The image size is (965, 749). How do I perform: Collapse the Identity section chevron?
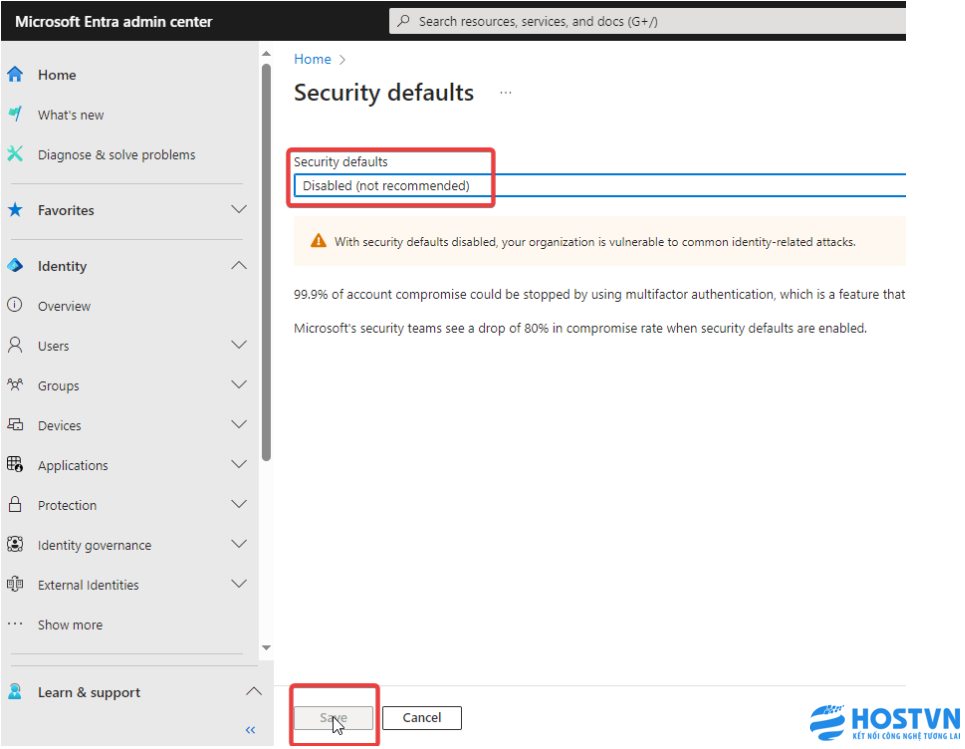[x=239, y=265]
